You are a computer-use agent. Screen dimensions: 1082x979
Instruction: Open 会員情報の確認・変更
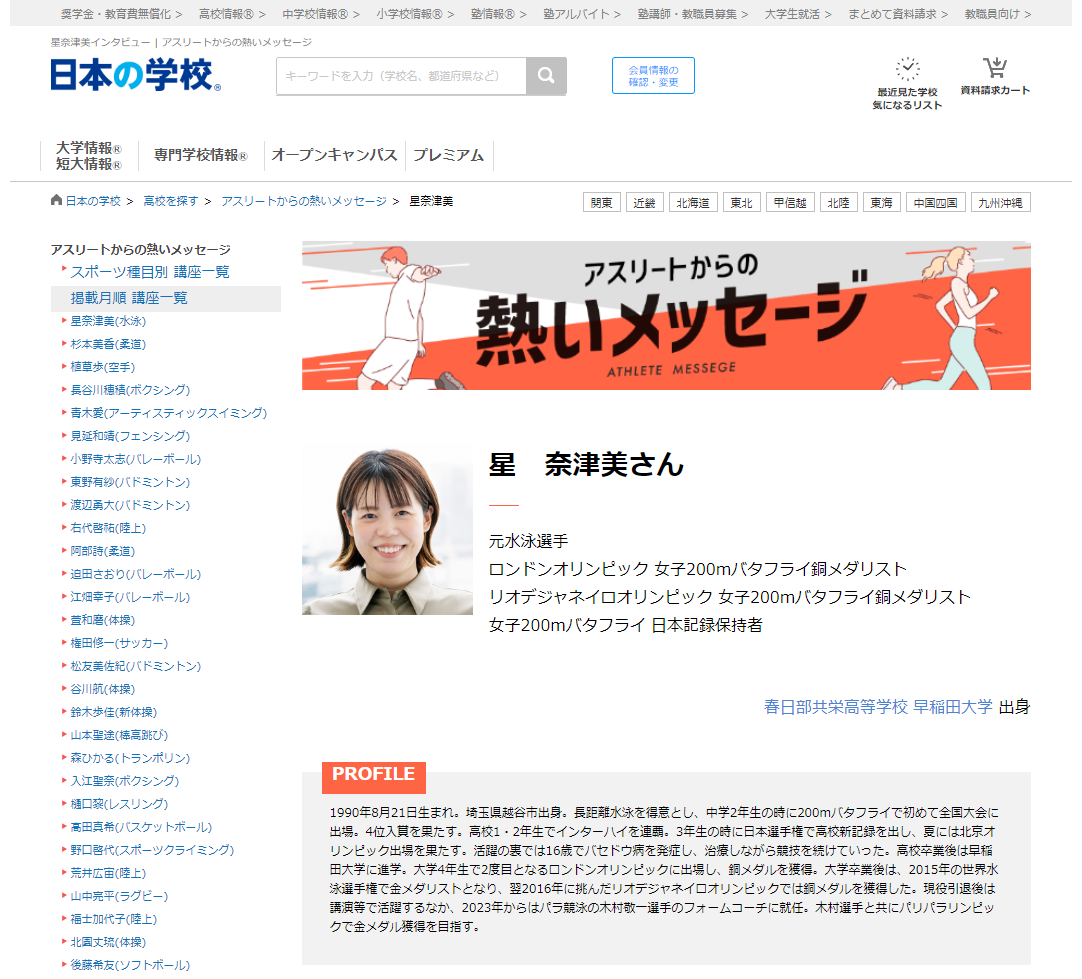pyautogui.click(x=653, y=74)
